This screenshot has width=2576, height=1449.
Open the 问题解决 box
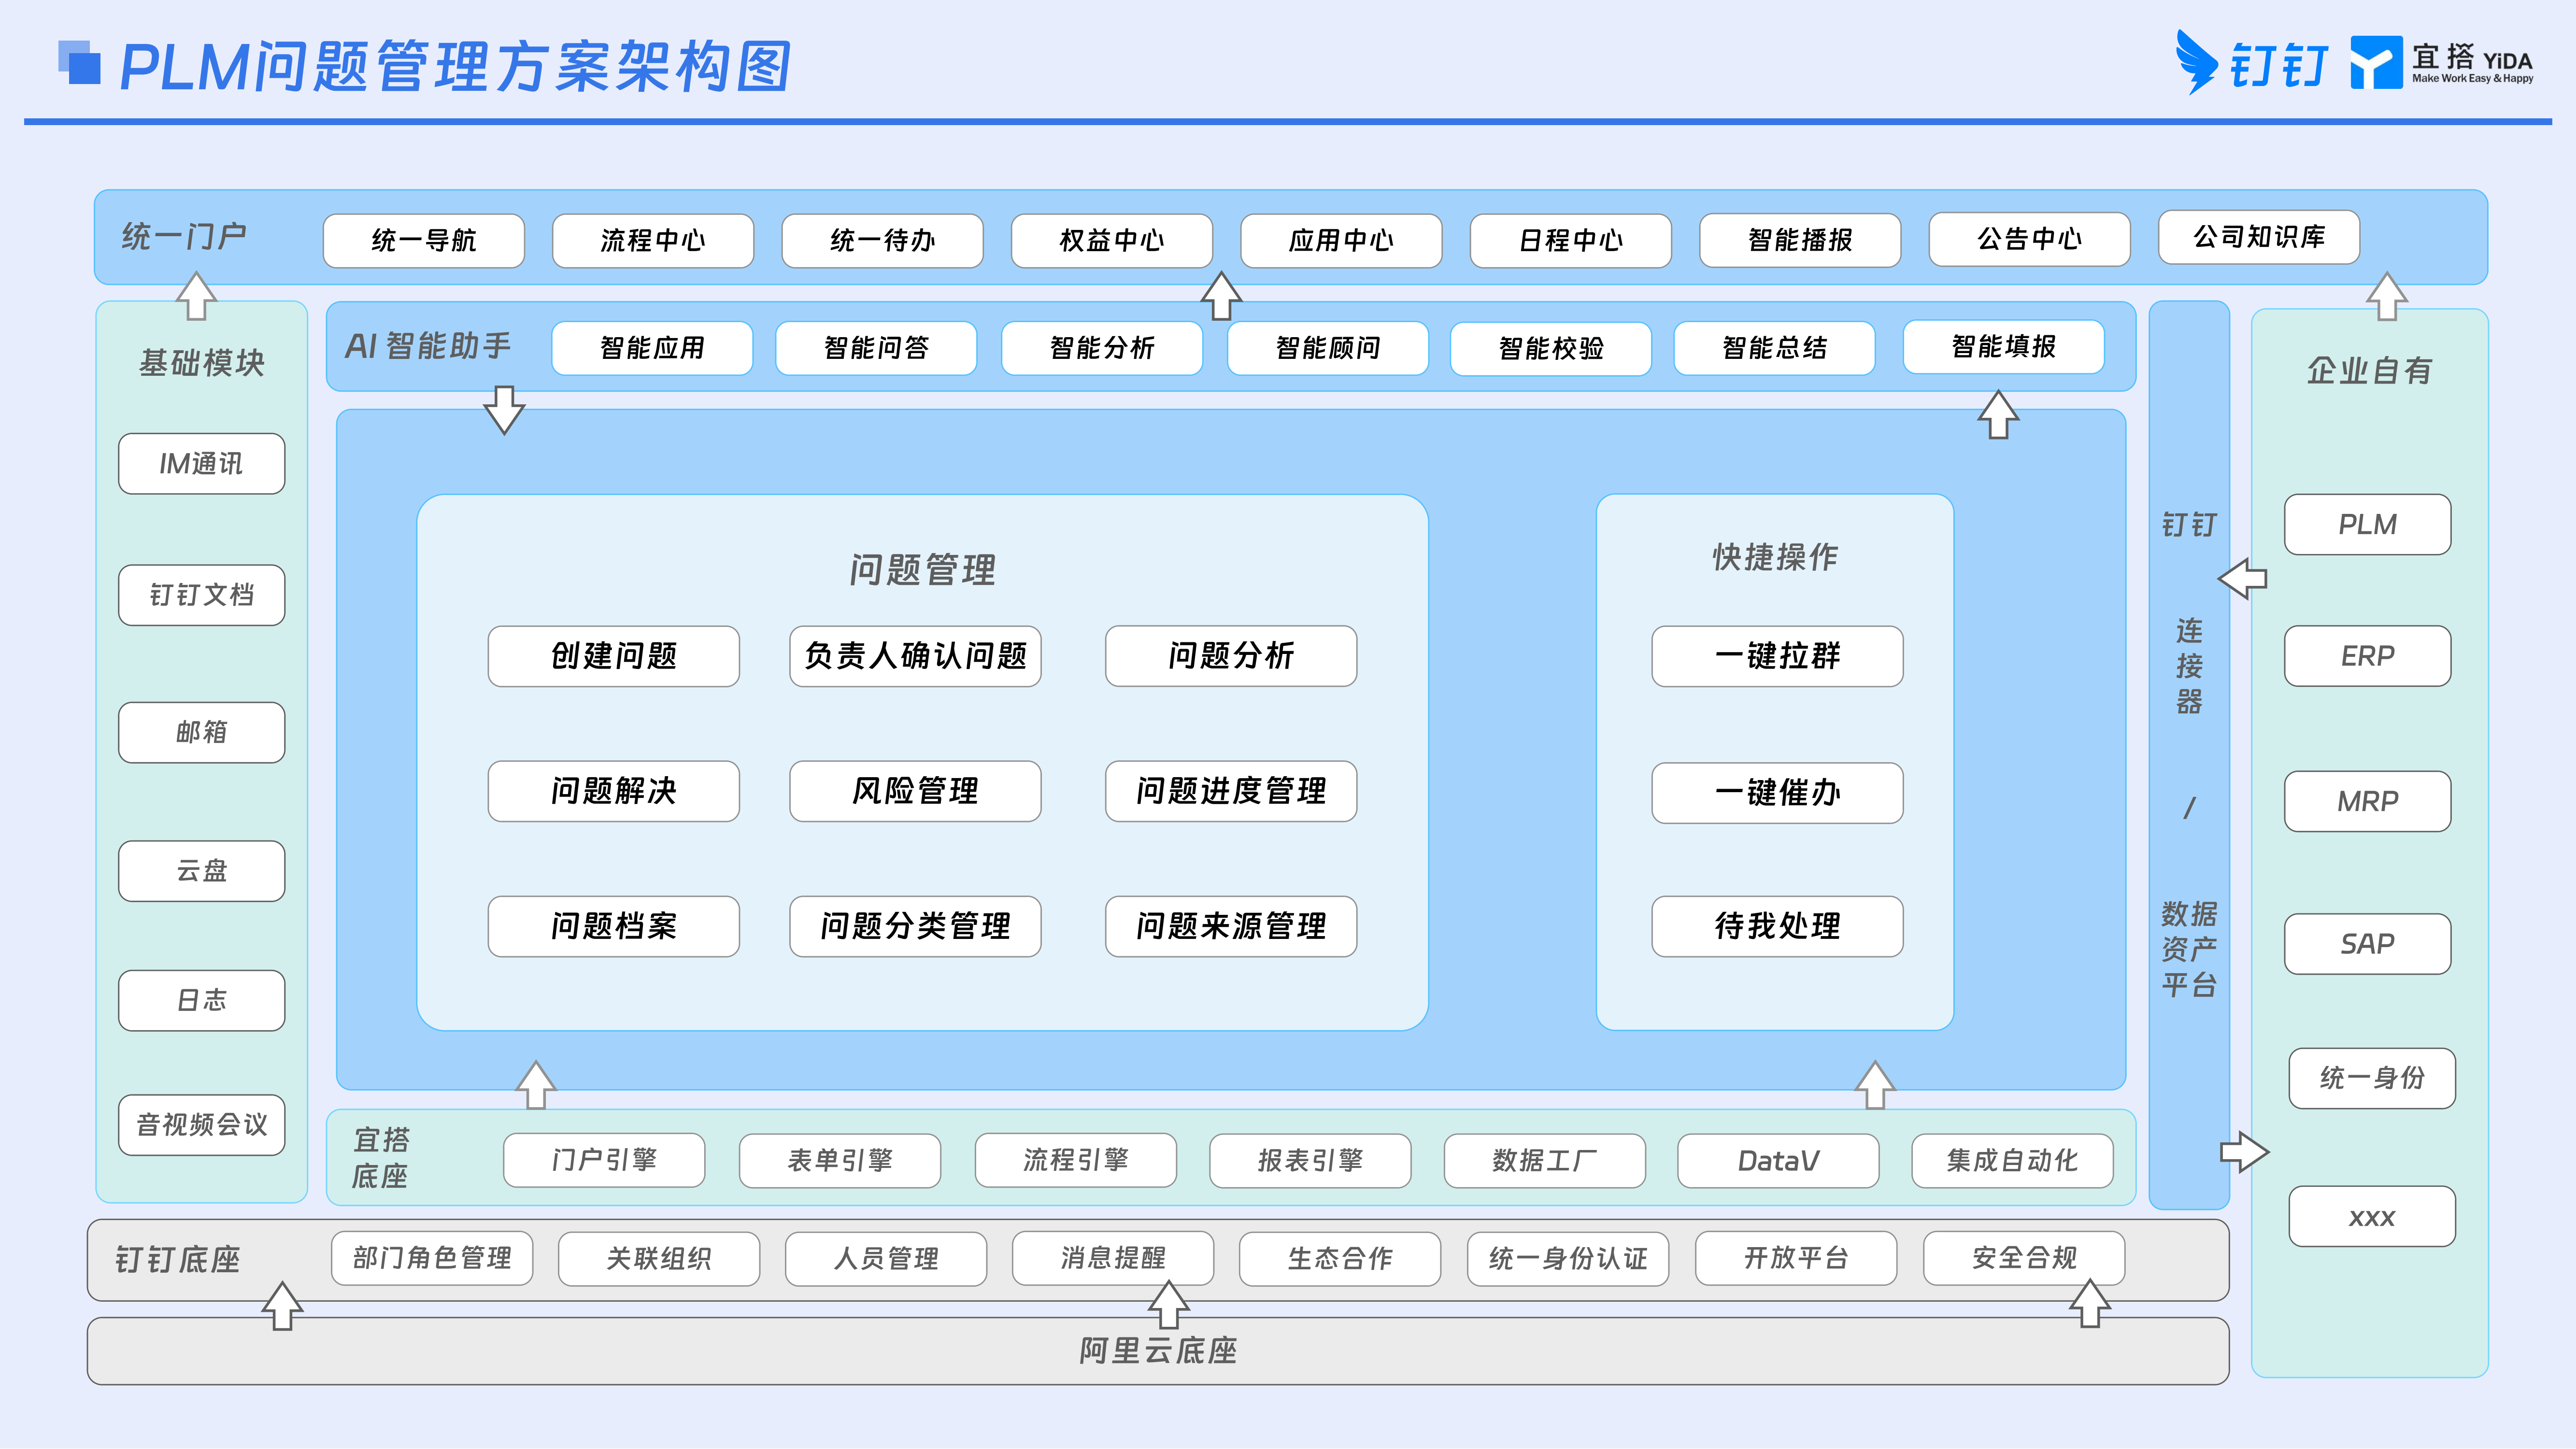(x=614, y=791)
